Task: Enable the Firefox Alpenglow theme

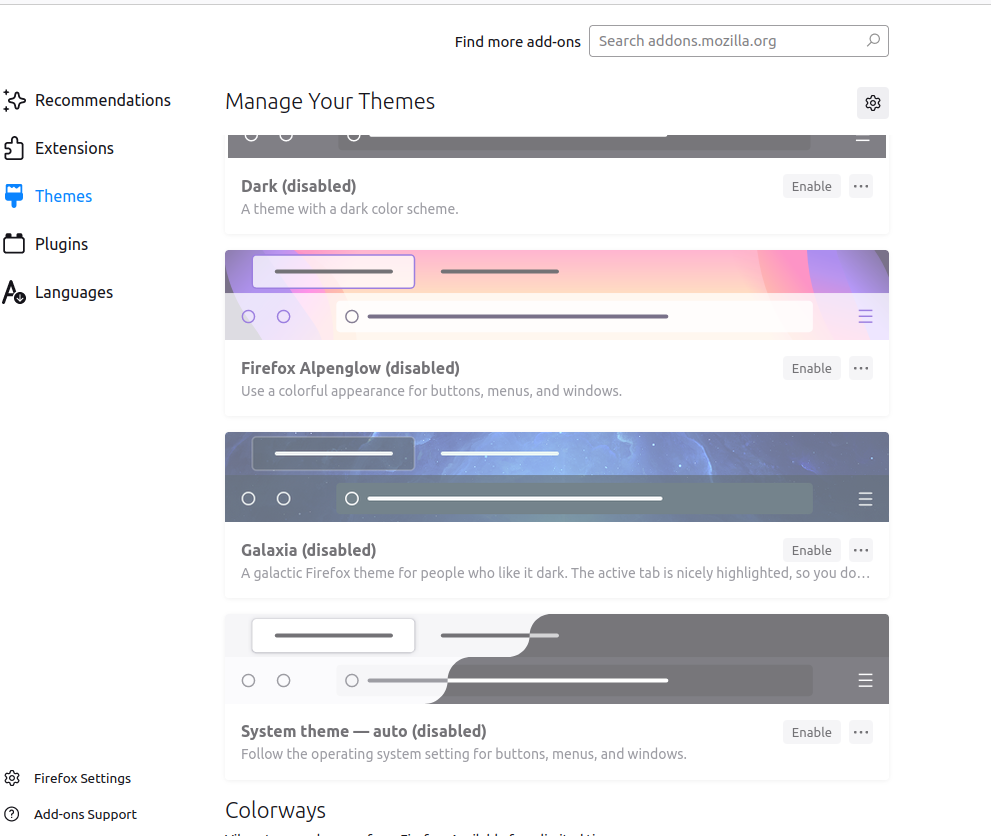Action: coord(812,368)
